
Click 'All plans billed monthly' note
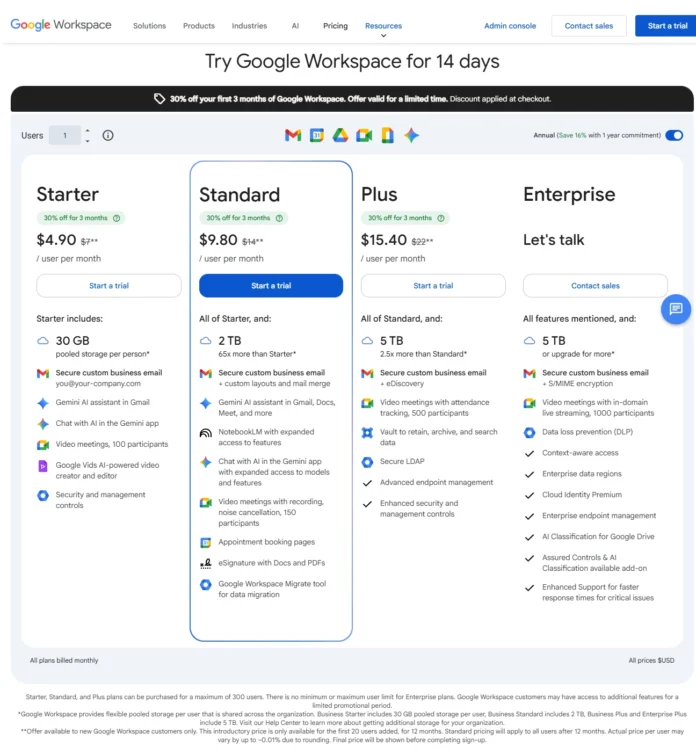[x=64, y=661]
